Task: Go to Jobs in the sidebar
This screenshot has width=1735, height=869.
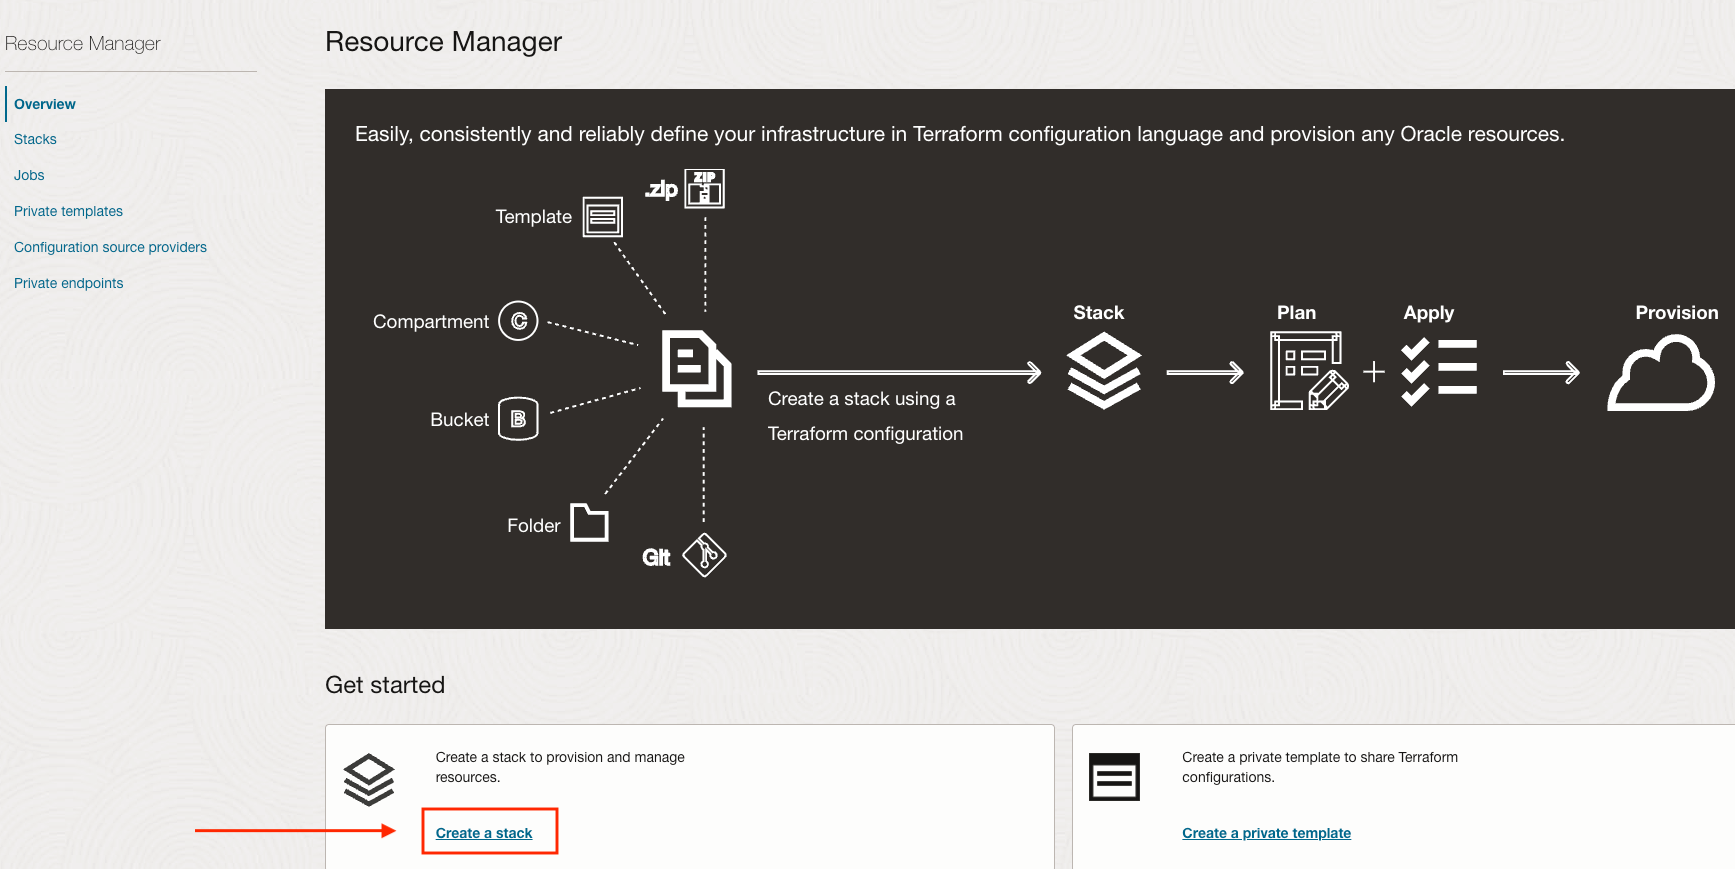Action: tap(29, 176)
